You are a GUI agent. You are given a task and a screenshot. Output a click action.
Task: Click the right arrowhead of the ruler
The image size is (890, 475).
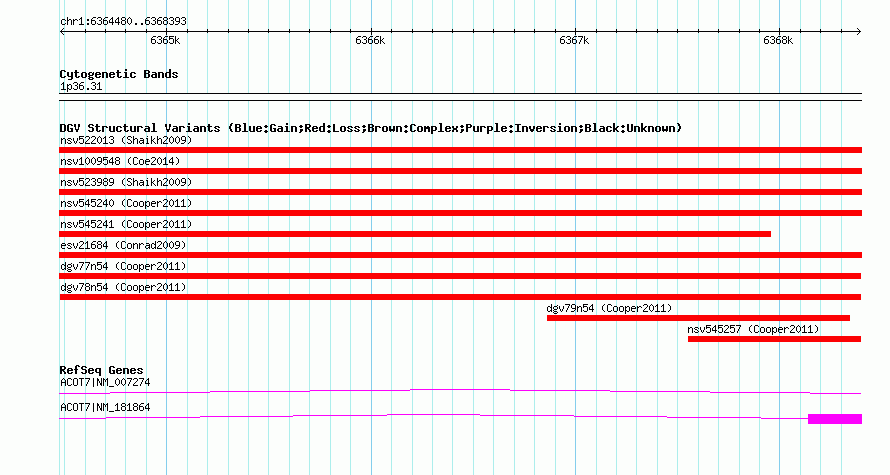pos(859,31)
